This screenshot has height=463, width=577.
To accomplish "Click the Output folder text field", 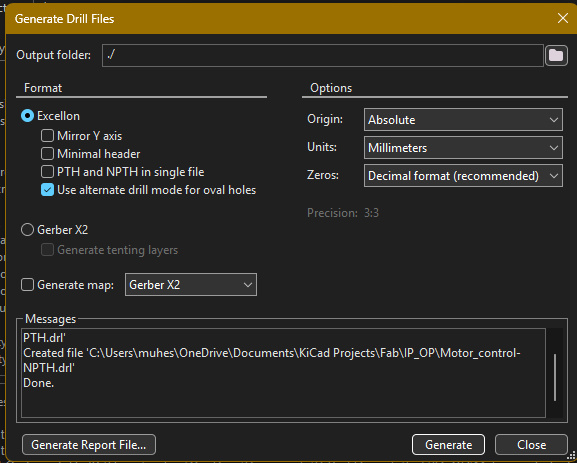I will point(323,56).
